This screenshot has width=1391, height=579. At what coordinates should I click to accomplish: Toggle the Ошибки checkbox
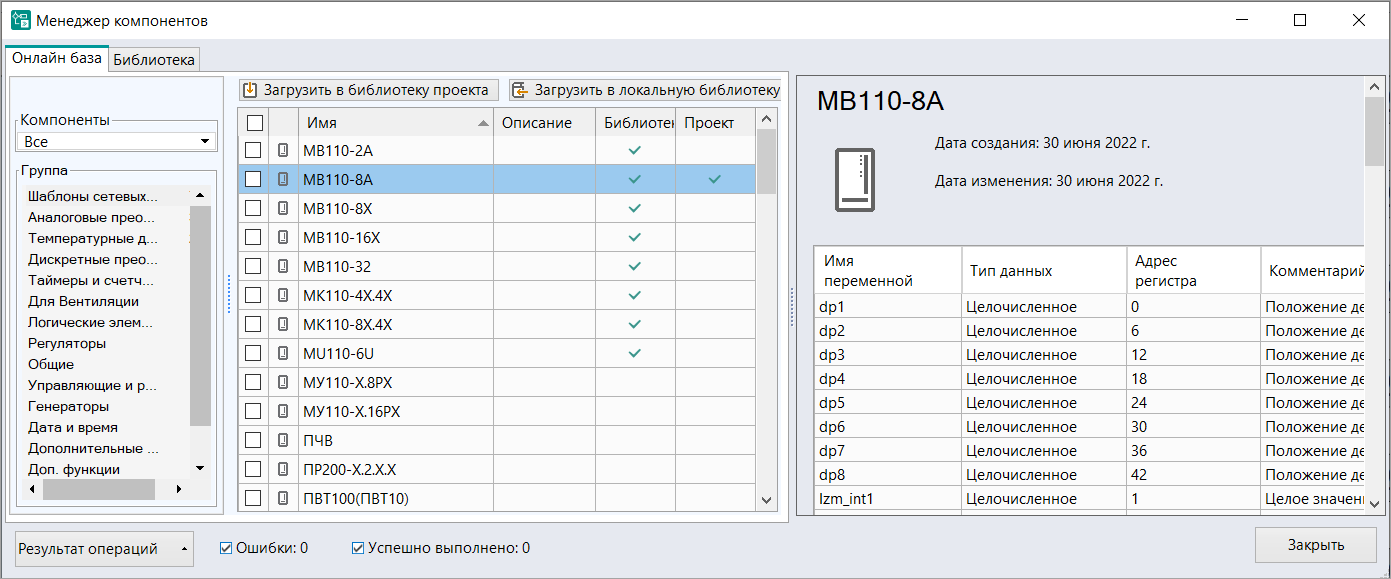point(226,548)
